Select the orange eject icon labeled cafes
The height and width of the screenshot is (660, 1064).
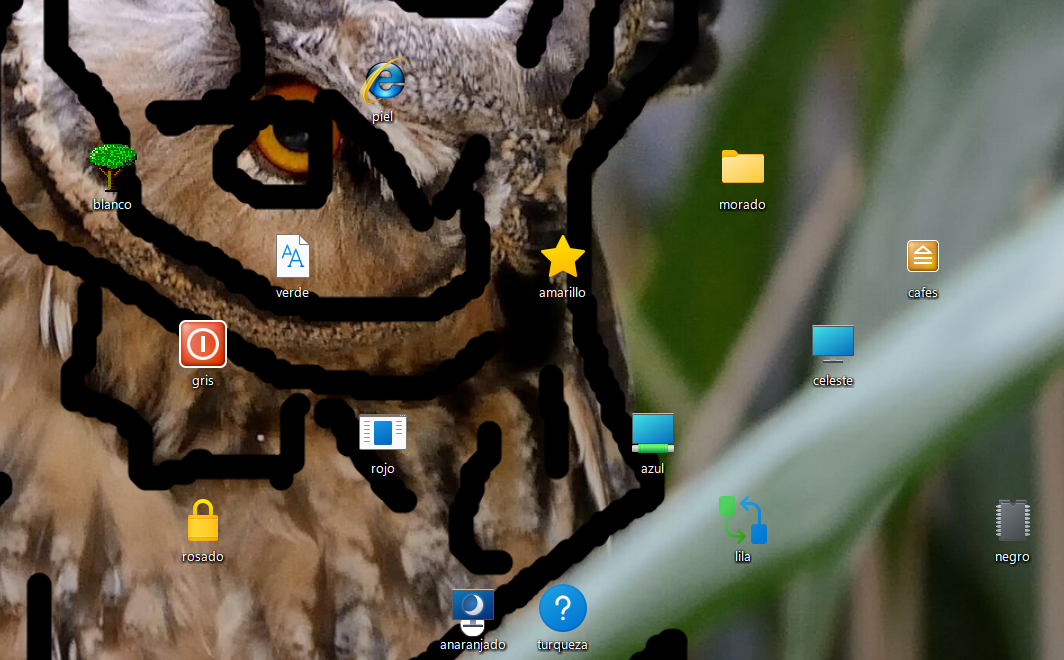pyautogui.click(x=922, y=256)
